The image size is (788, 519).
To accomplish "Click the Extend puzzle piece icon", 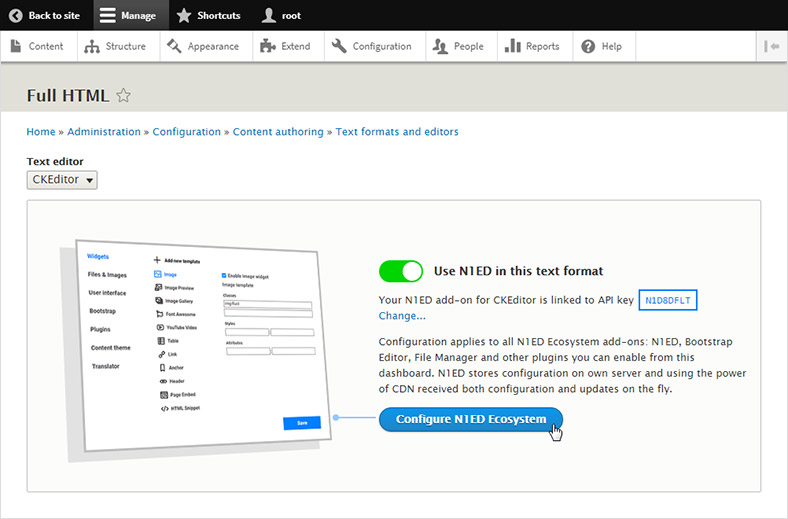I will click(x=268, y=46).
